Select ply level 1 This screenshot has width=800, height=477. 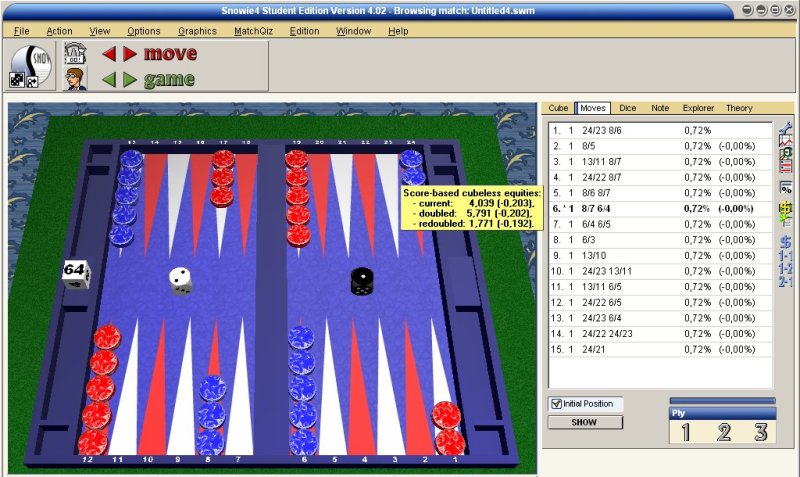coord(686,432)
